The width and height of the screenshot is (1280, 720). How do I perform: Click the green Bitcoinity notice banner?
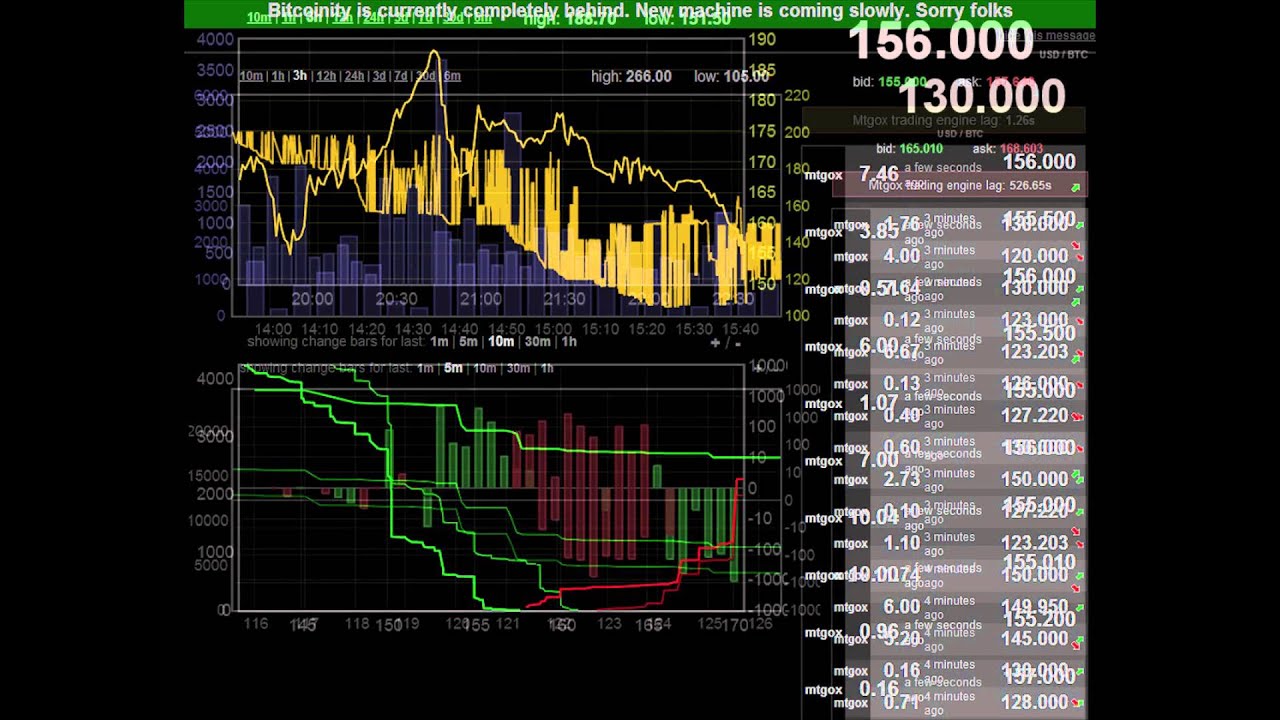coord(640,13)
